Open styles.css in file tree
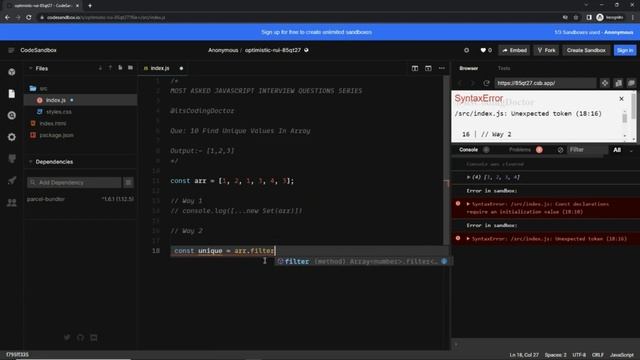640x360 pixels. (59, 111)
